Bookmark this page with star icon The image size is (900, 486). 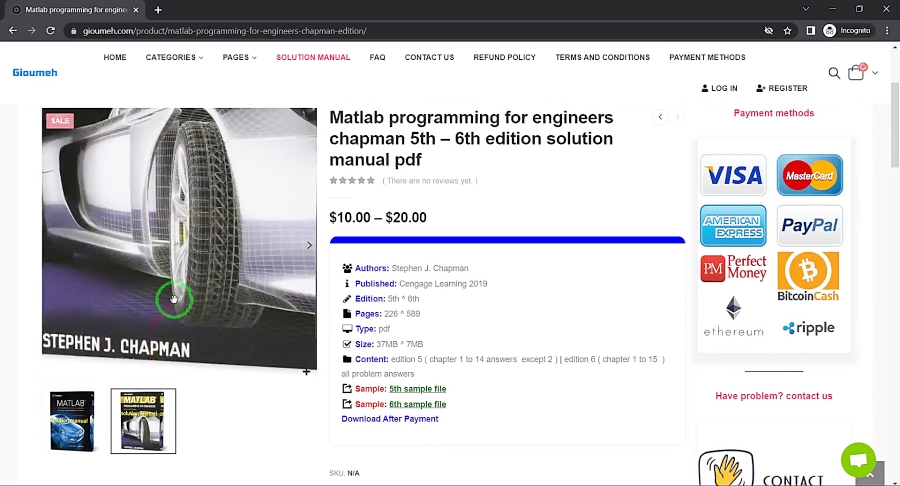click(x=788, y=31)
